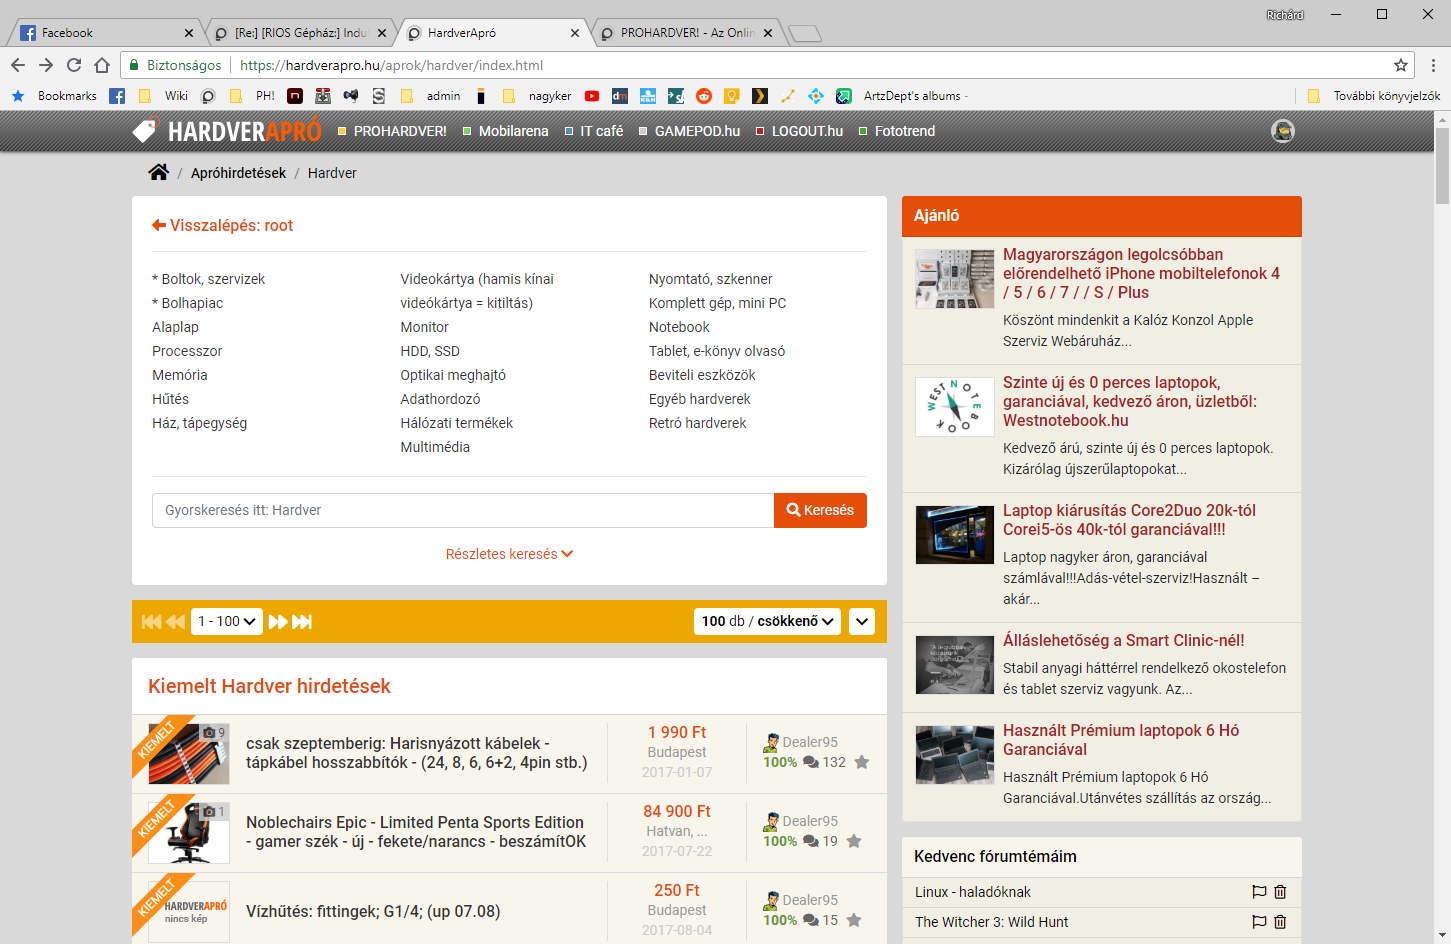The height and width of the screenshot is (944, 1451).
Task: Open Retró hardverek category
Action: (697, 423)
